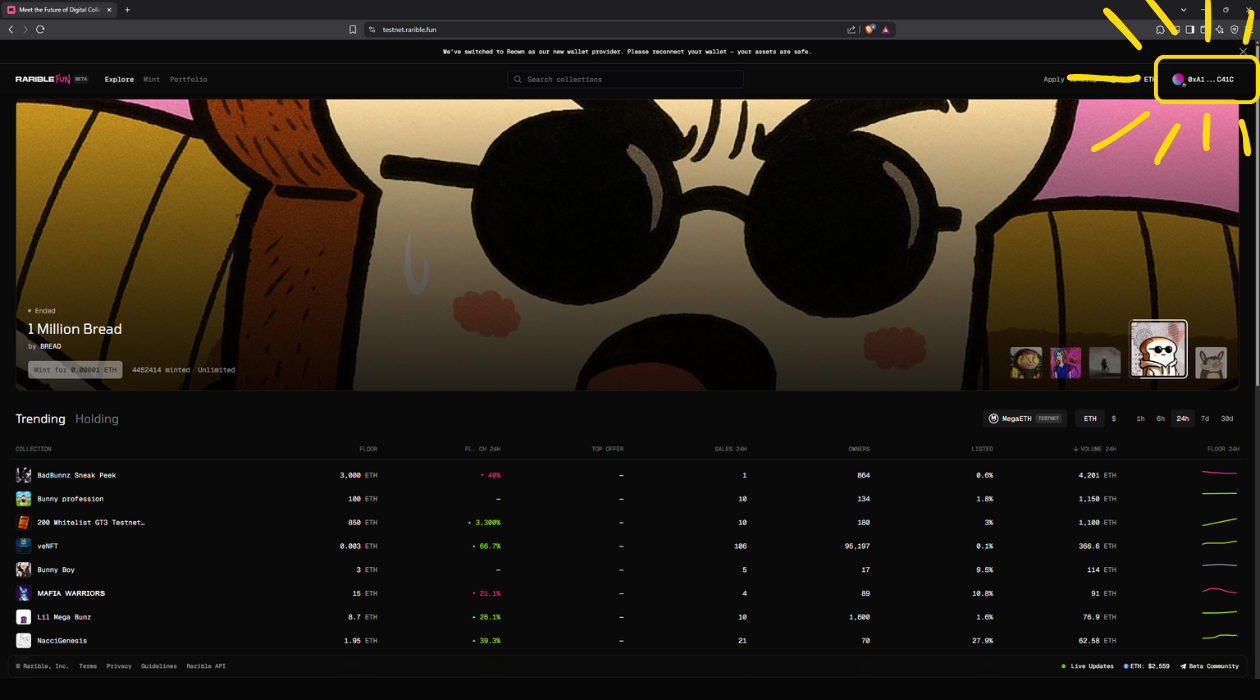The image size is (1260, 700).
Task: Select the 6h time range
Action: (x=1160, y=419)
